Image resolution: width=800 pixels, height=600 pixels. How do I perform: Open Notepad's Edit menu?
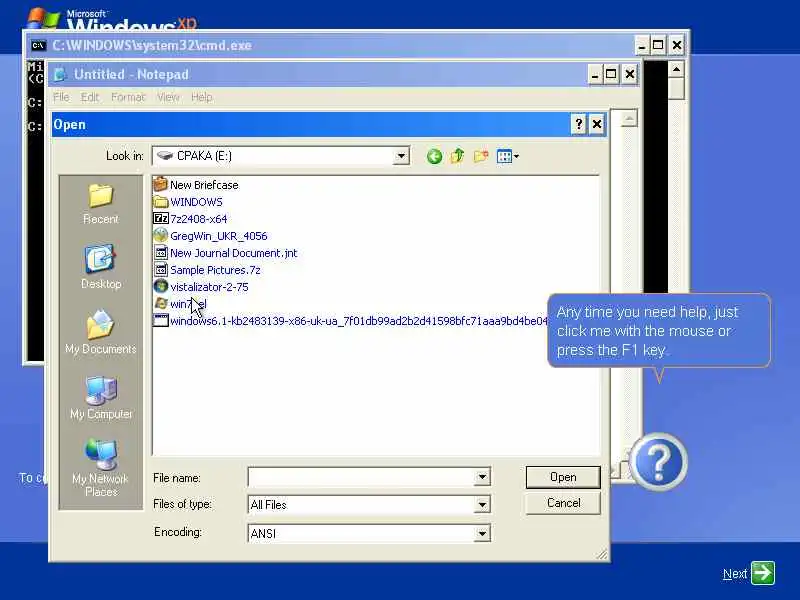coord(90,97)
